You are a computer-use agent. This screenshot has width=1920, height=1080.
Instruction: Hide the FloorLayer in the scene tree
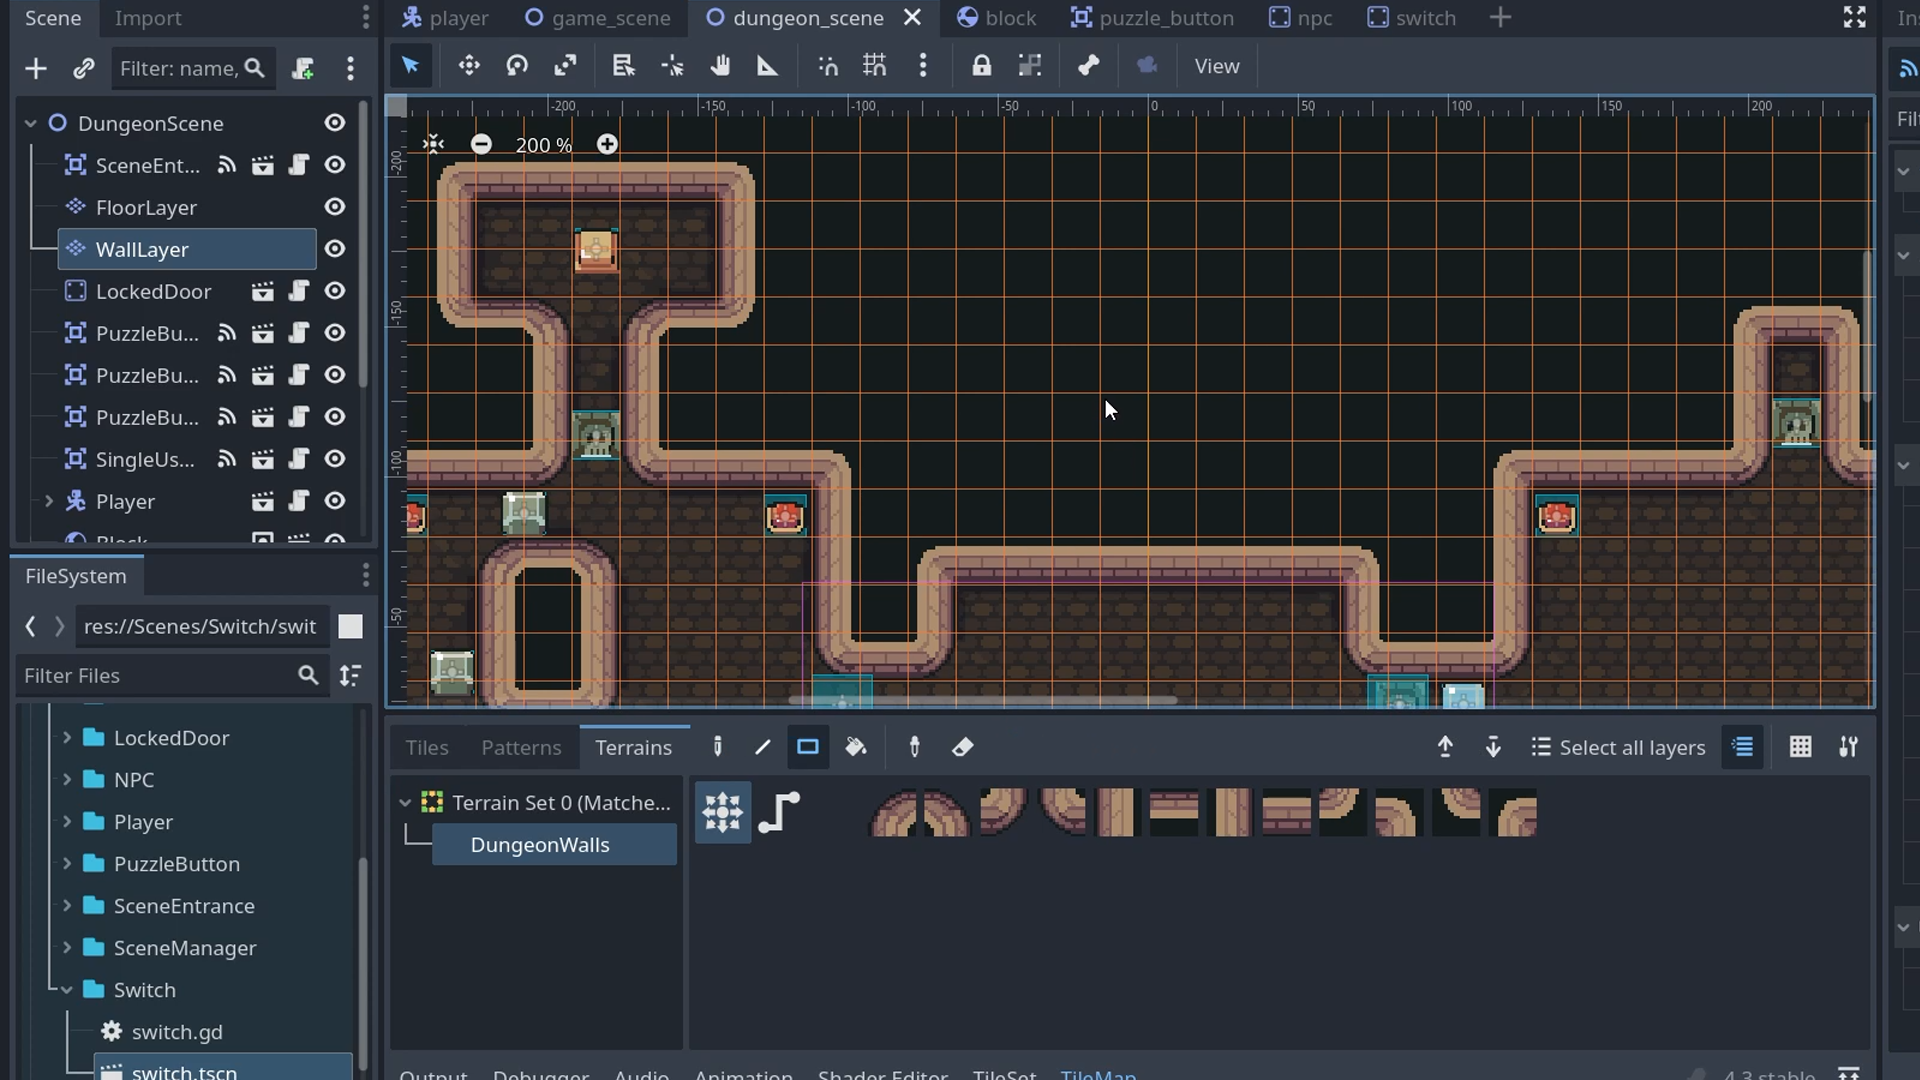[335, 207]
